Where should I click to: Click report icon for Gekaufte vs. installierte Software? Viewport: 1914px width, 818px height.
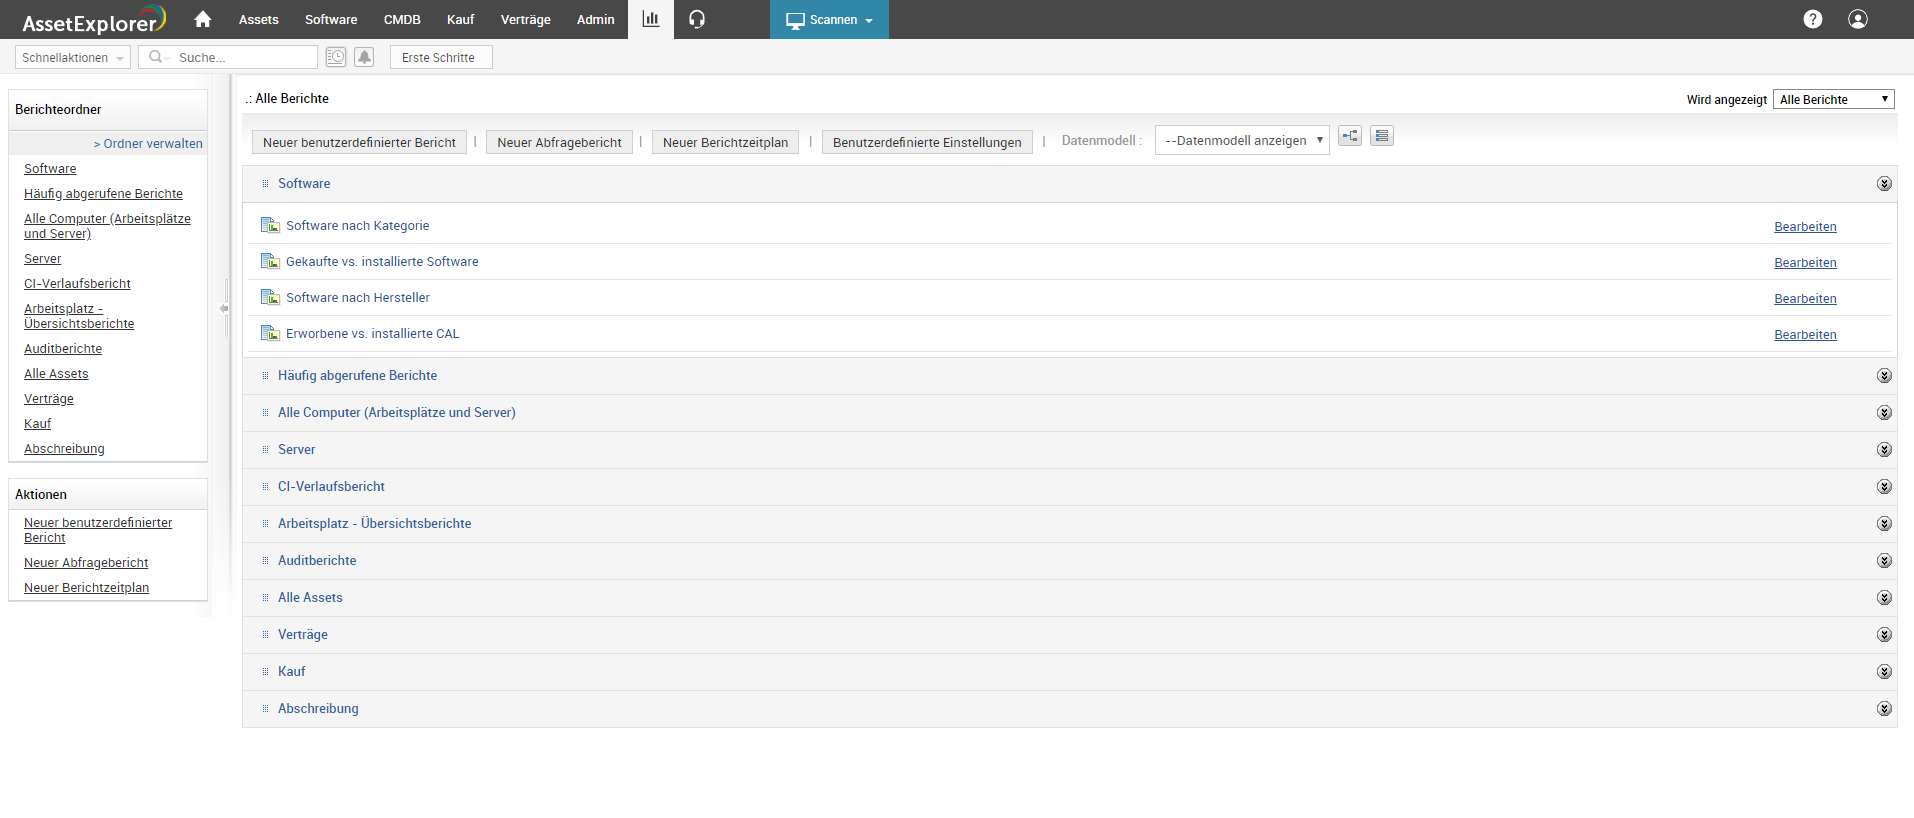coord(270,261)
